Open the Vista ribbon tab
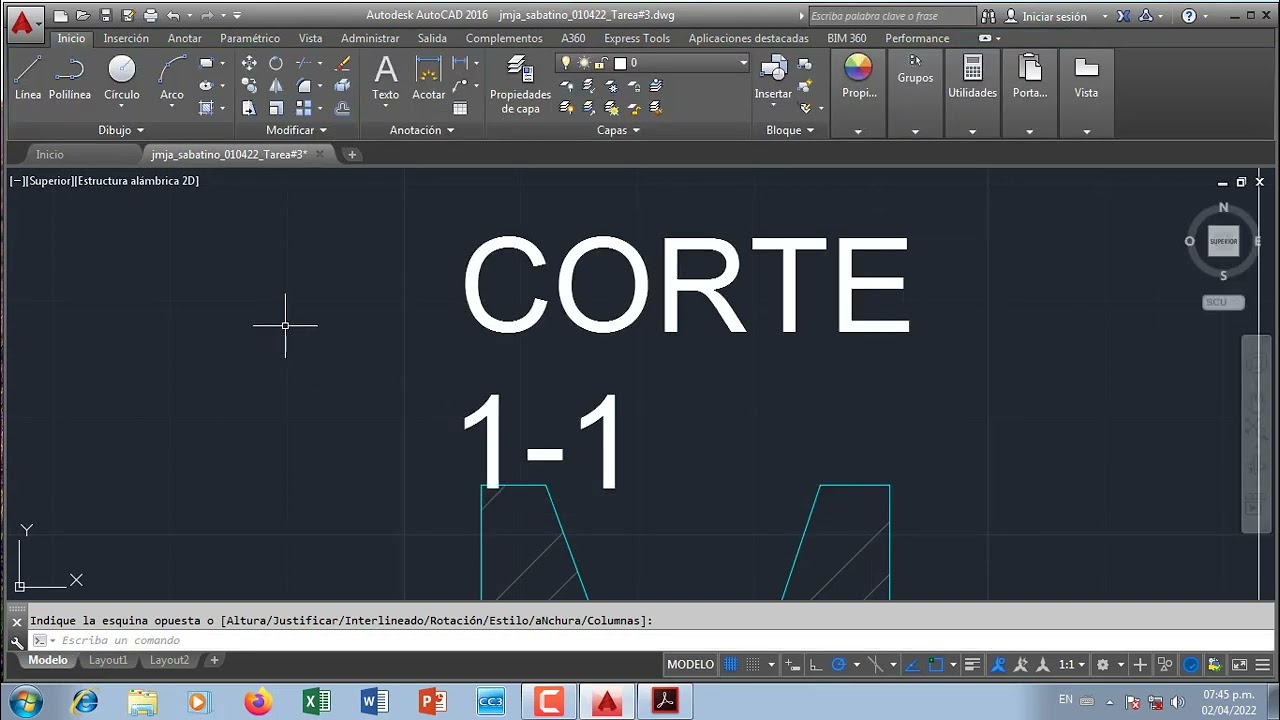 click(x=310, y=38)
